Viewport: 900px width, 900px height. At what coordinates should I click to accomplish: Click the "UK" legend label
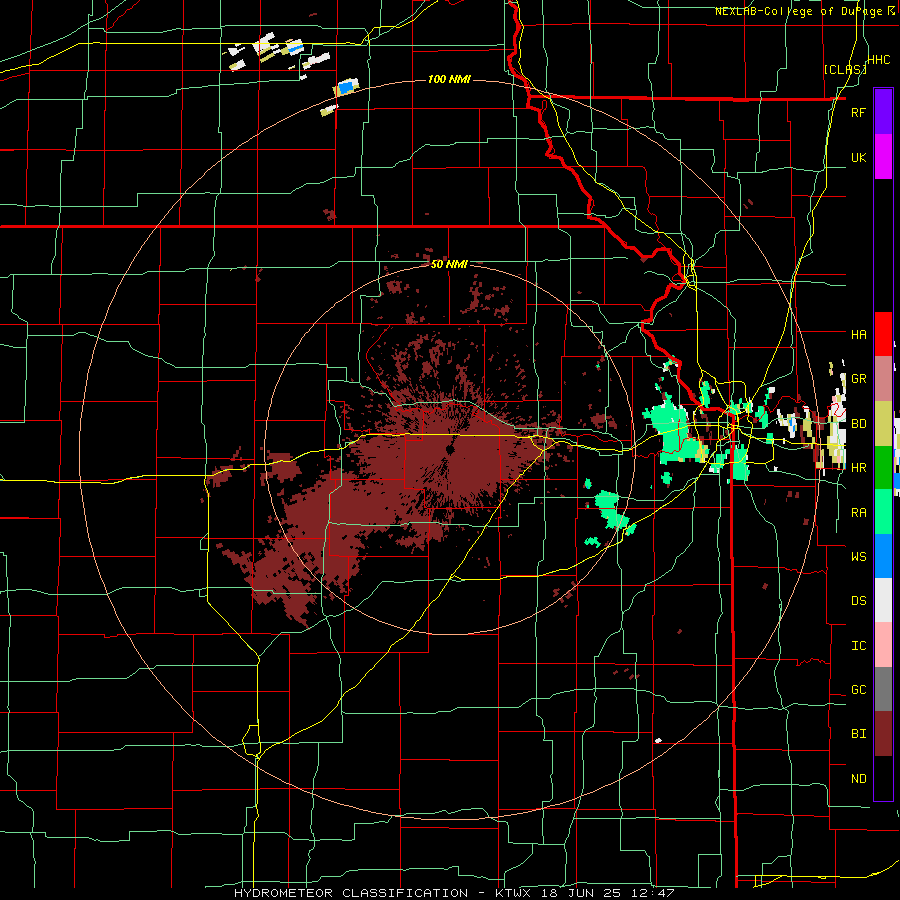point(858,157)
